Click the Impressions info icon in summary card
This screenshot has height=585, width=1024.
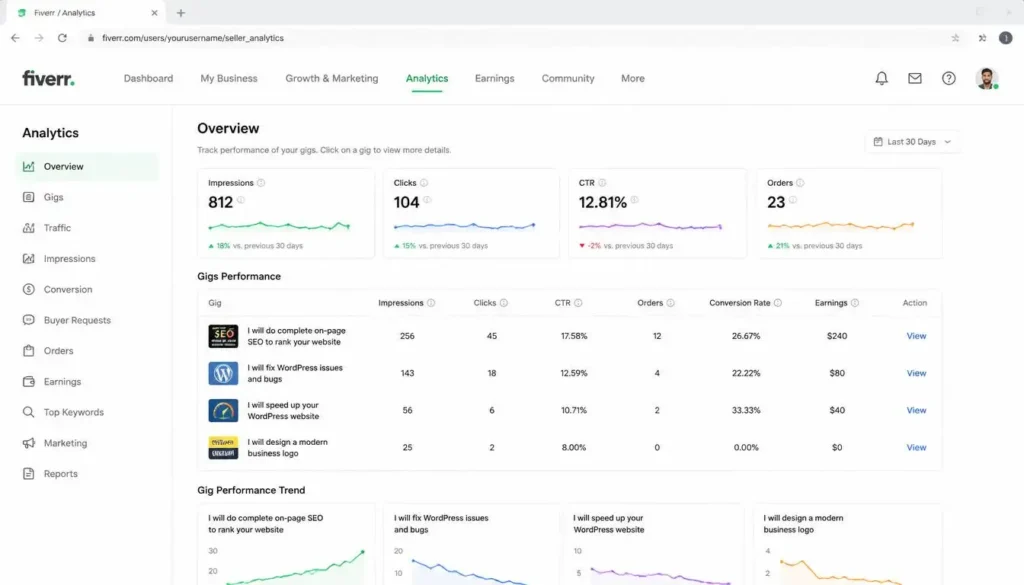[261, 183]
